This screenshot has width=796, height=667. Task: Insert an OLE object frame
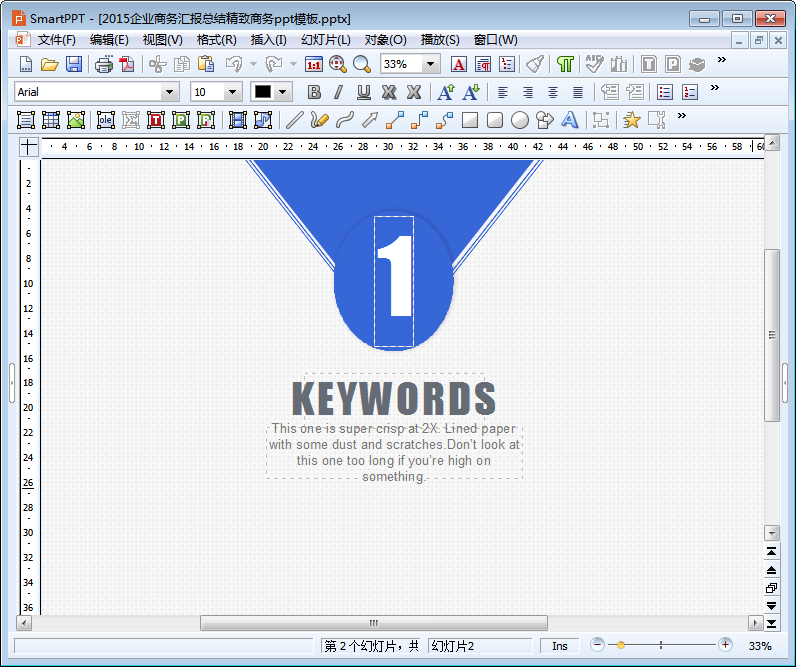(105, 120)
